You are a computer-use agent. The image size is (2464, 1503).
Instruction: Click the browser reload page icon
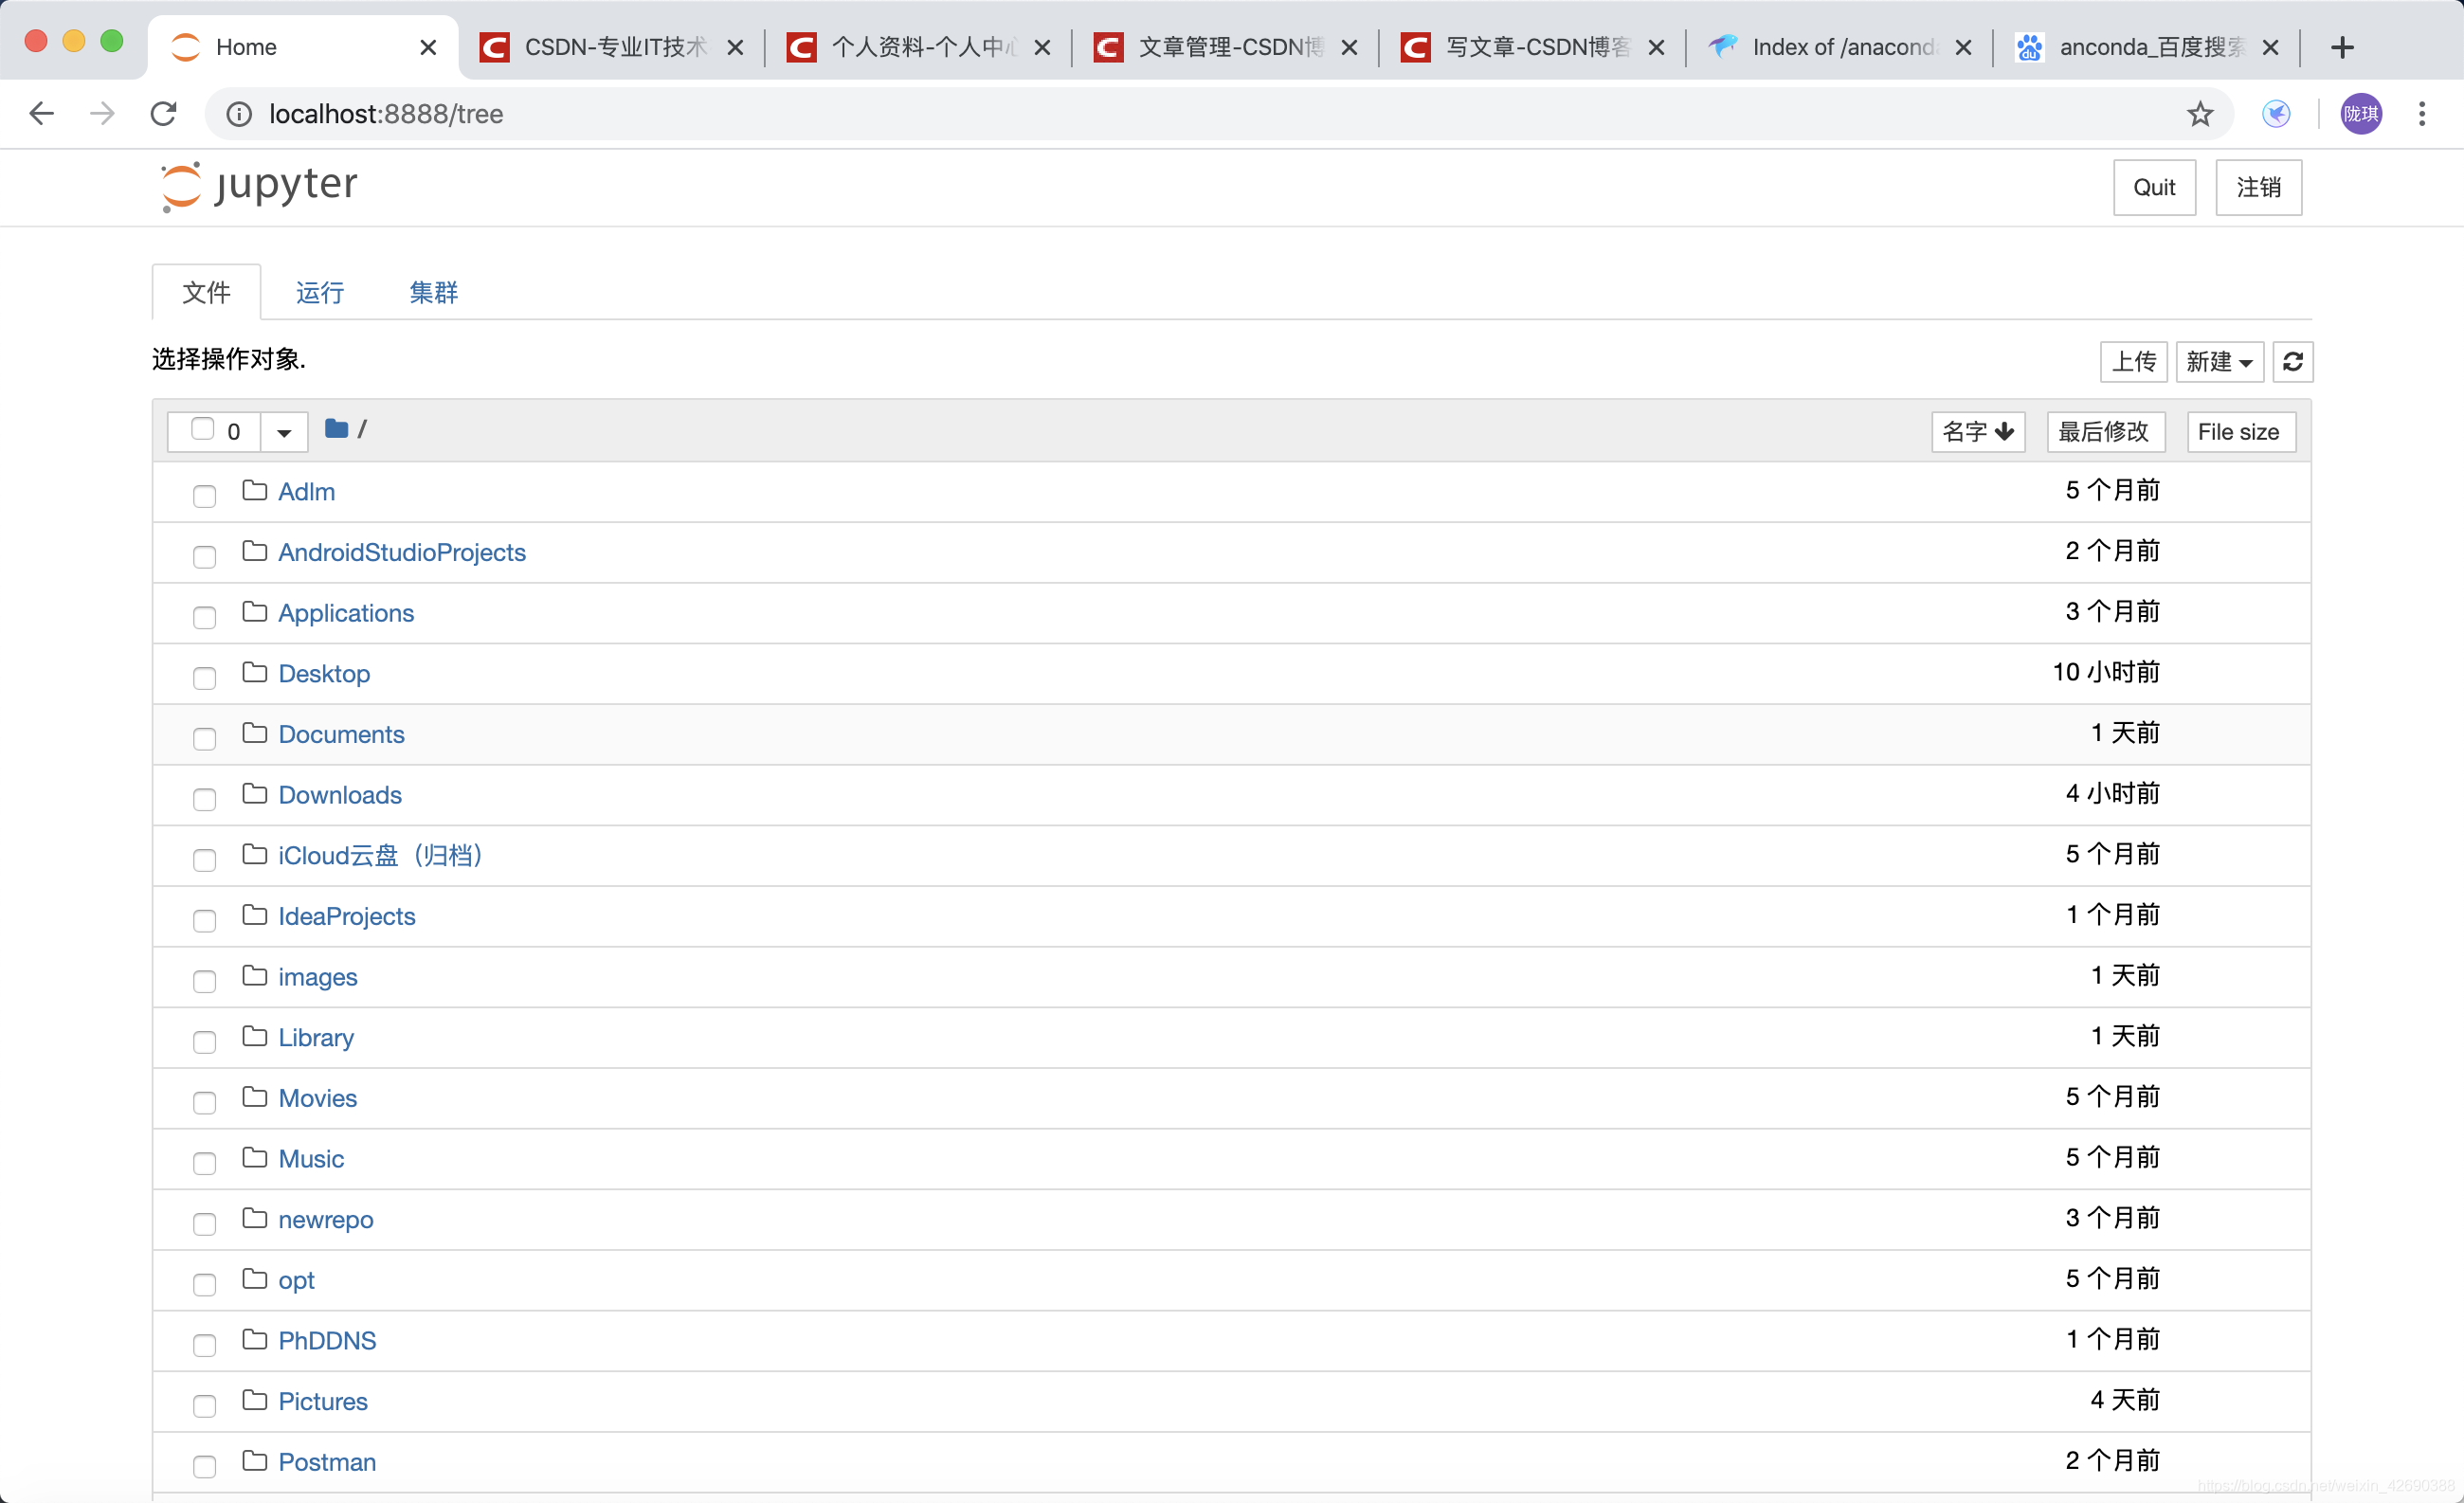click(164, 114)
